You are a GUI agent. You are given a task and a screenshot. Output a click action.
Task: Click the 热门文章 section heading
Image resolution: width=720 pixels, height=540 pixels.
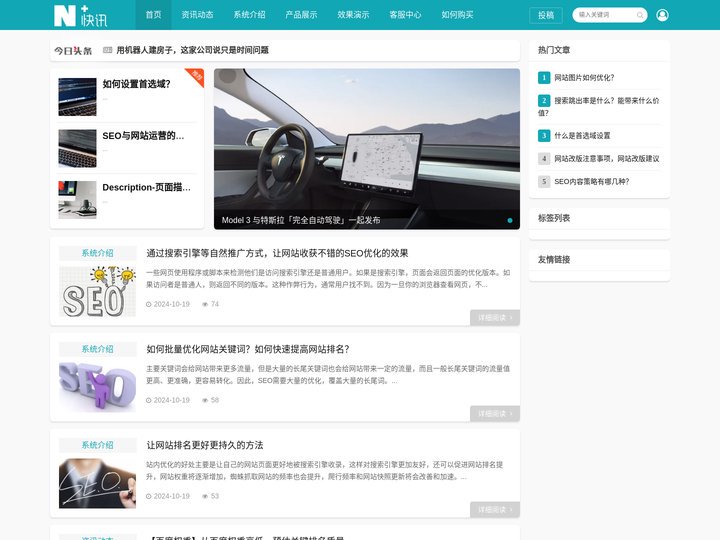554,50
